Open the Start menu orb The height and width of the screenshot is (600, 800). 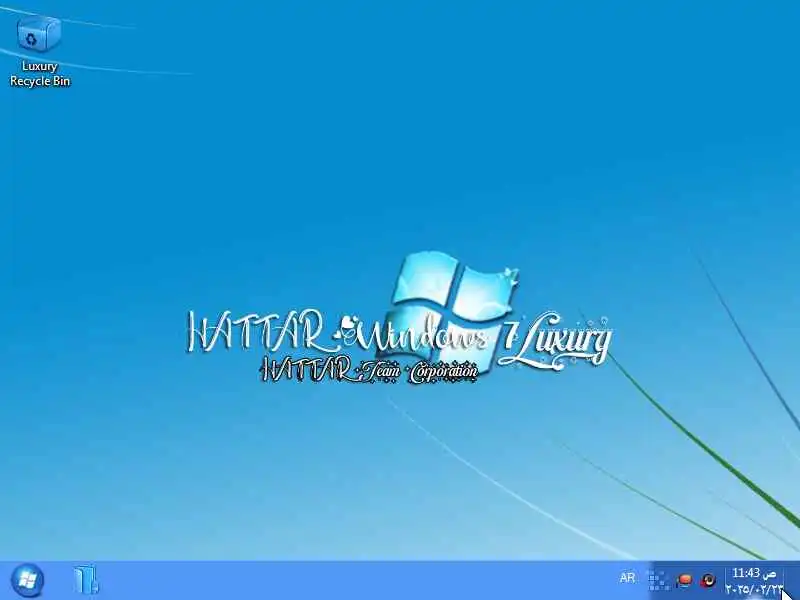(x=27, y=580)
